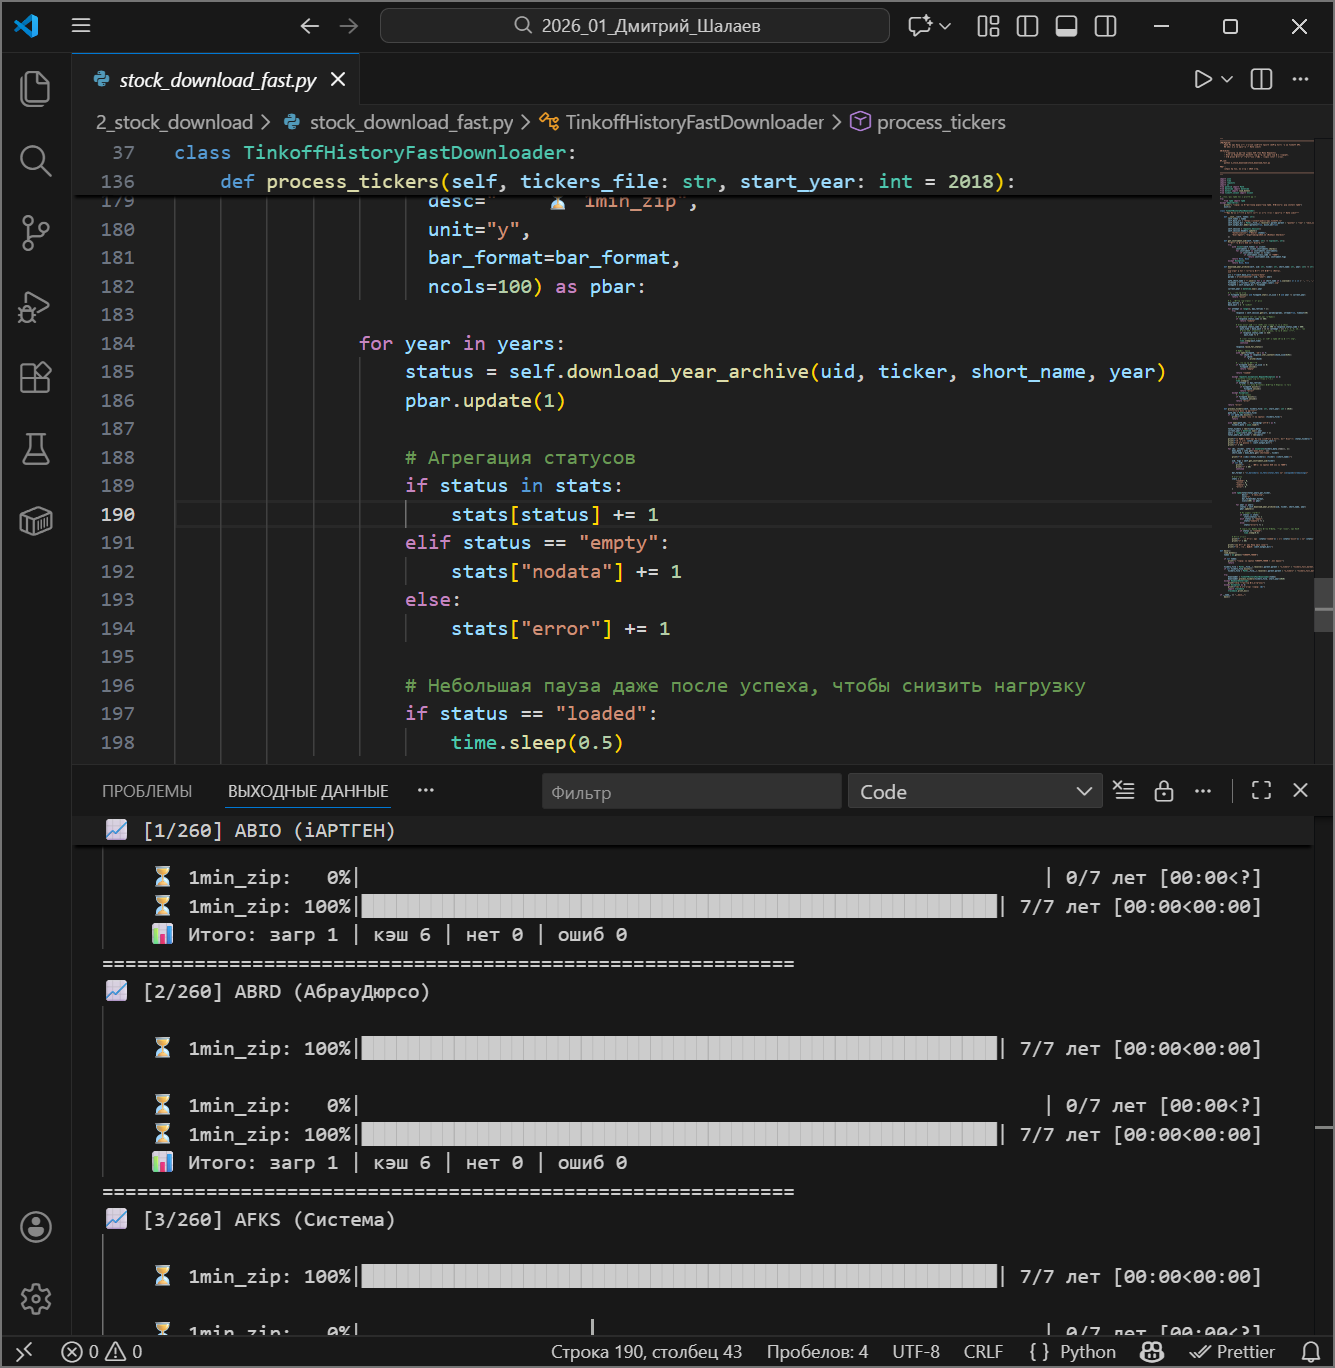Open the Code output channel dropdown
The width and height of the screenshot is (1335, 1368).
click(975, 790)
